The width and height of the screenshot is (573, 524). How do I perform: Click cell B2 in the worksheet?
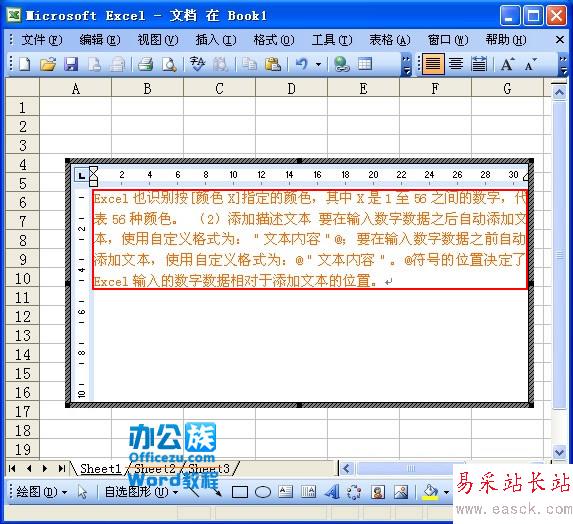tap(147, 126)
